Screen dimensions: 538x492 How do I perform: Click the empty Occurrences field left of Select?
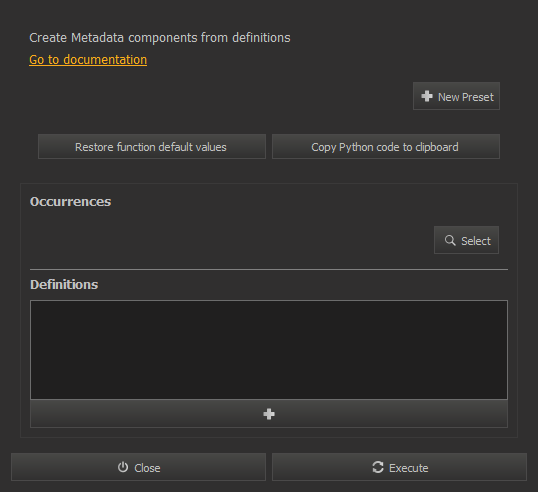[230, 240]
